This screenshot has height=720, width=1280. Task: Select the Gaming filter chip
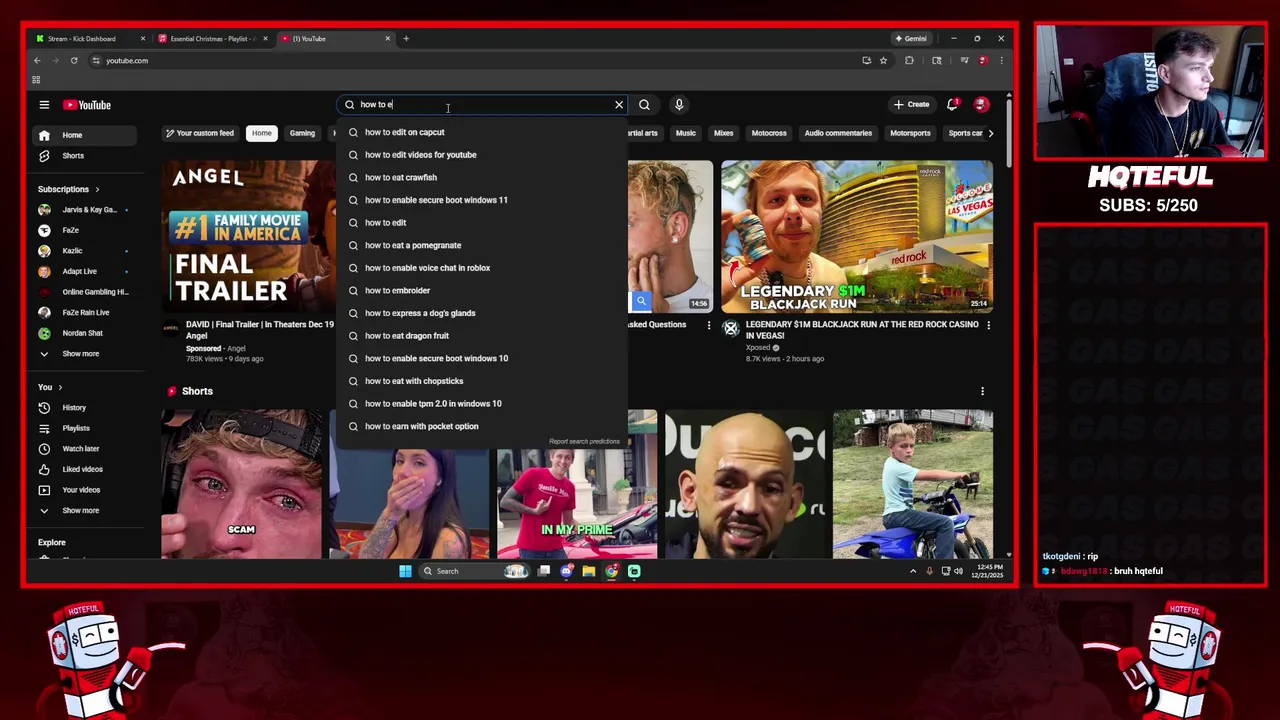302,133
